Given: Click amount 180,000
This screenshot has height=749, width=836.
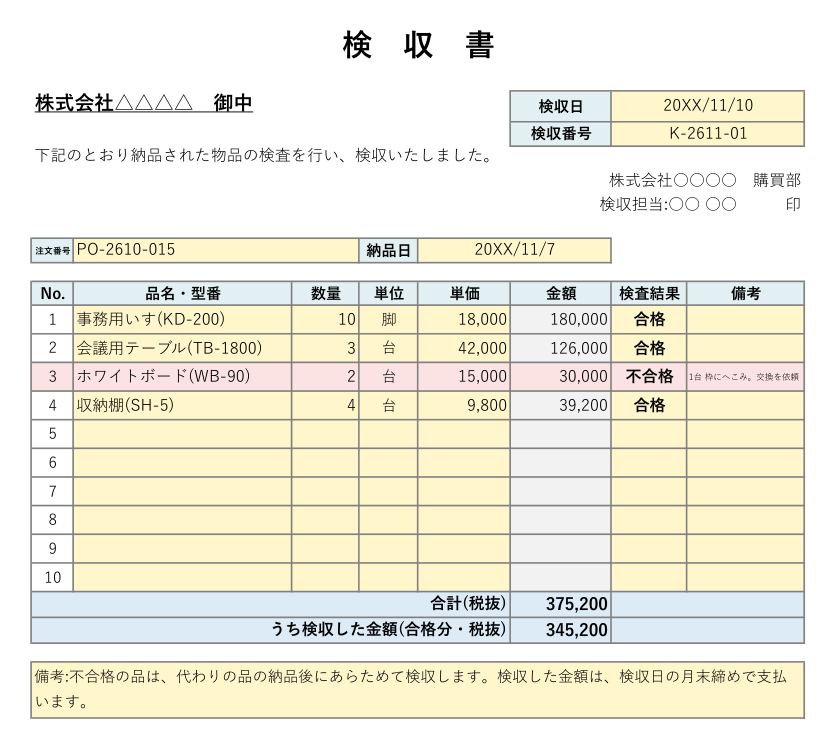Looking at the screenshot, I should coord(560,319).
